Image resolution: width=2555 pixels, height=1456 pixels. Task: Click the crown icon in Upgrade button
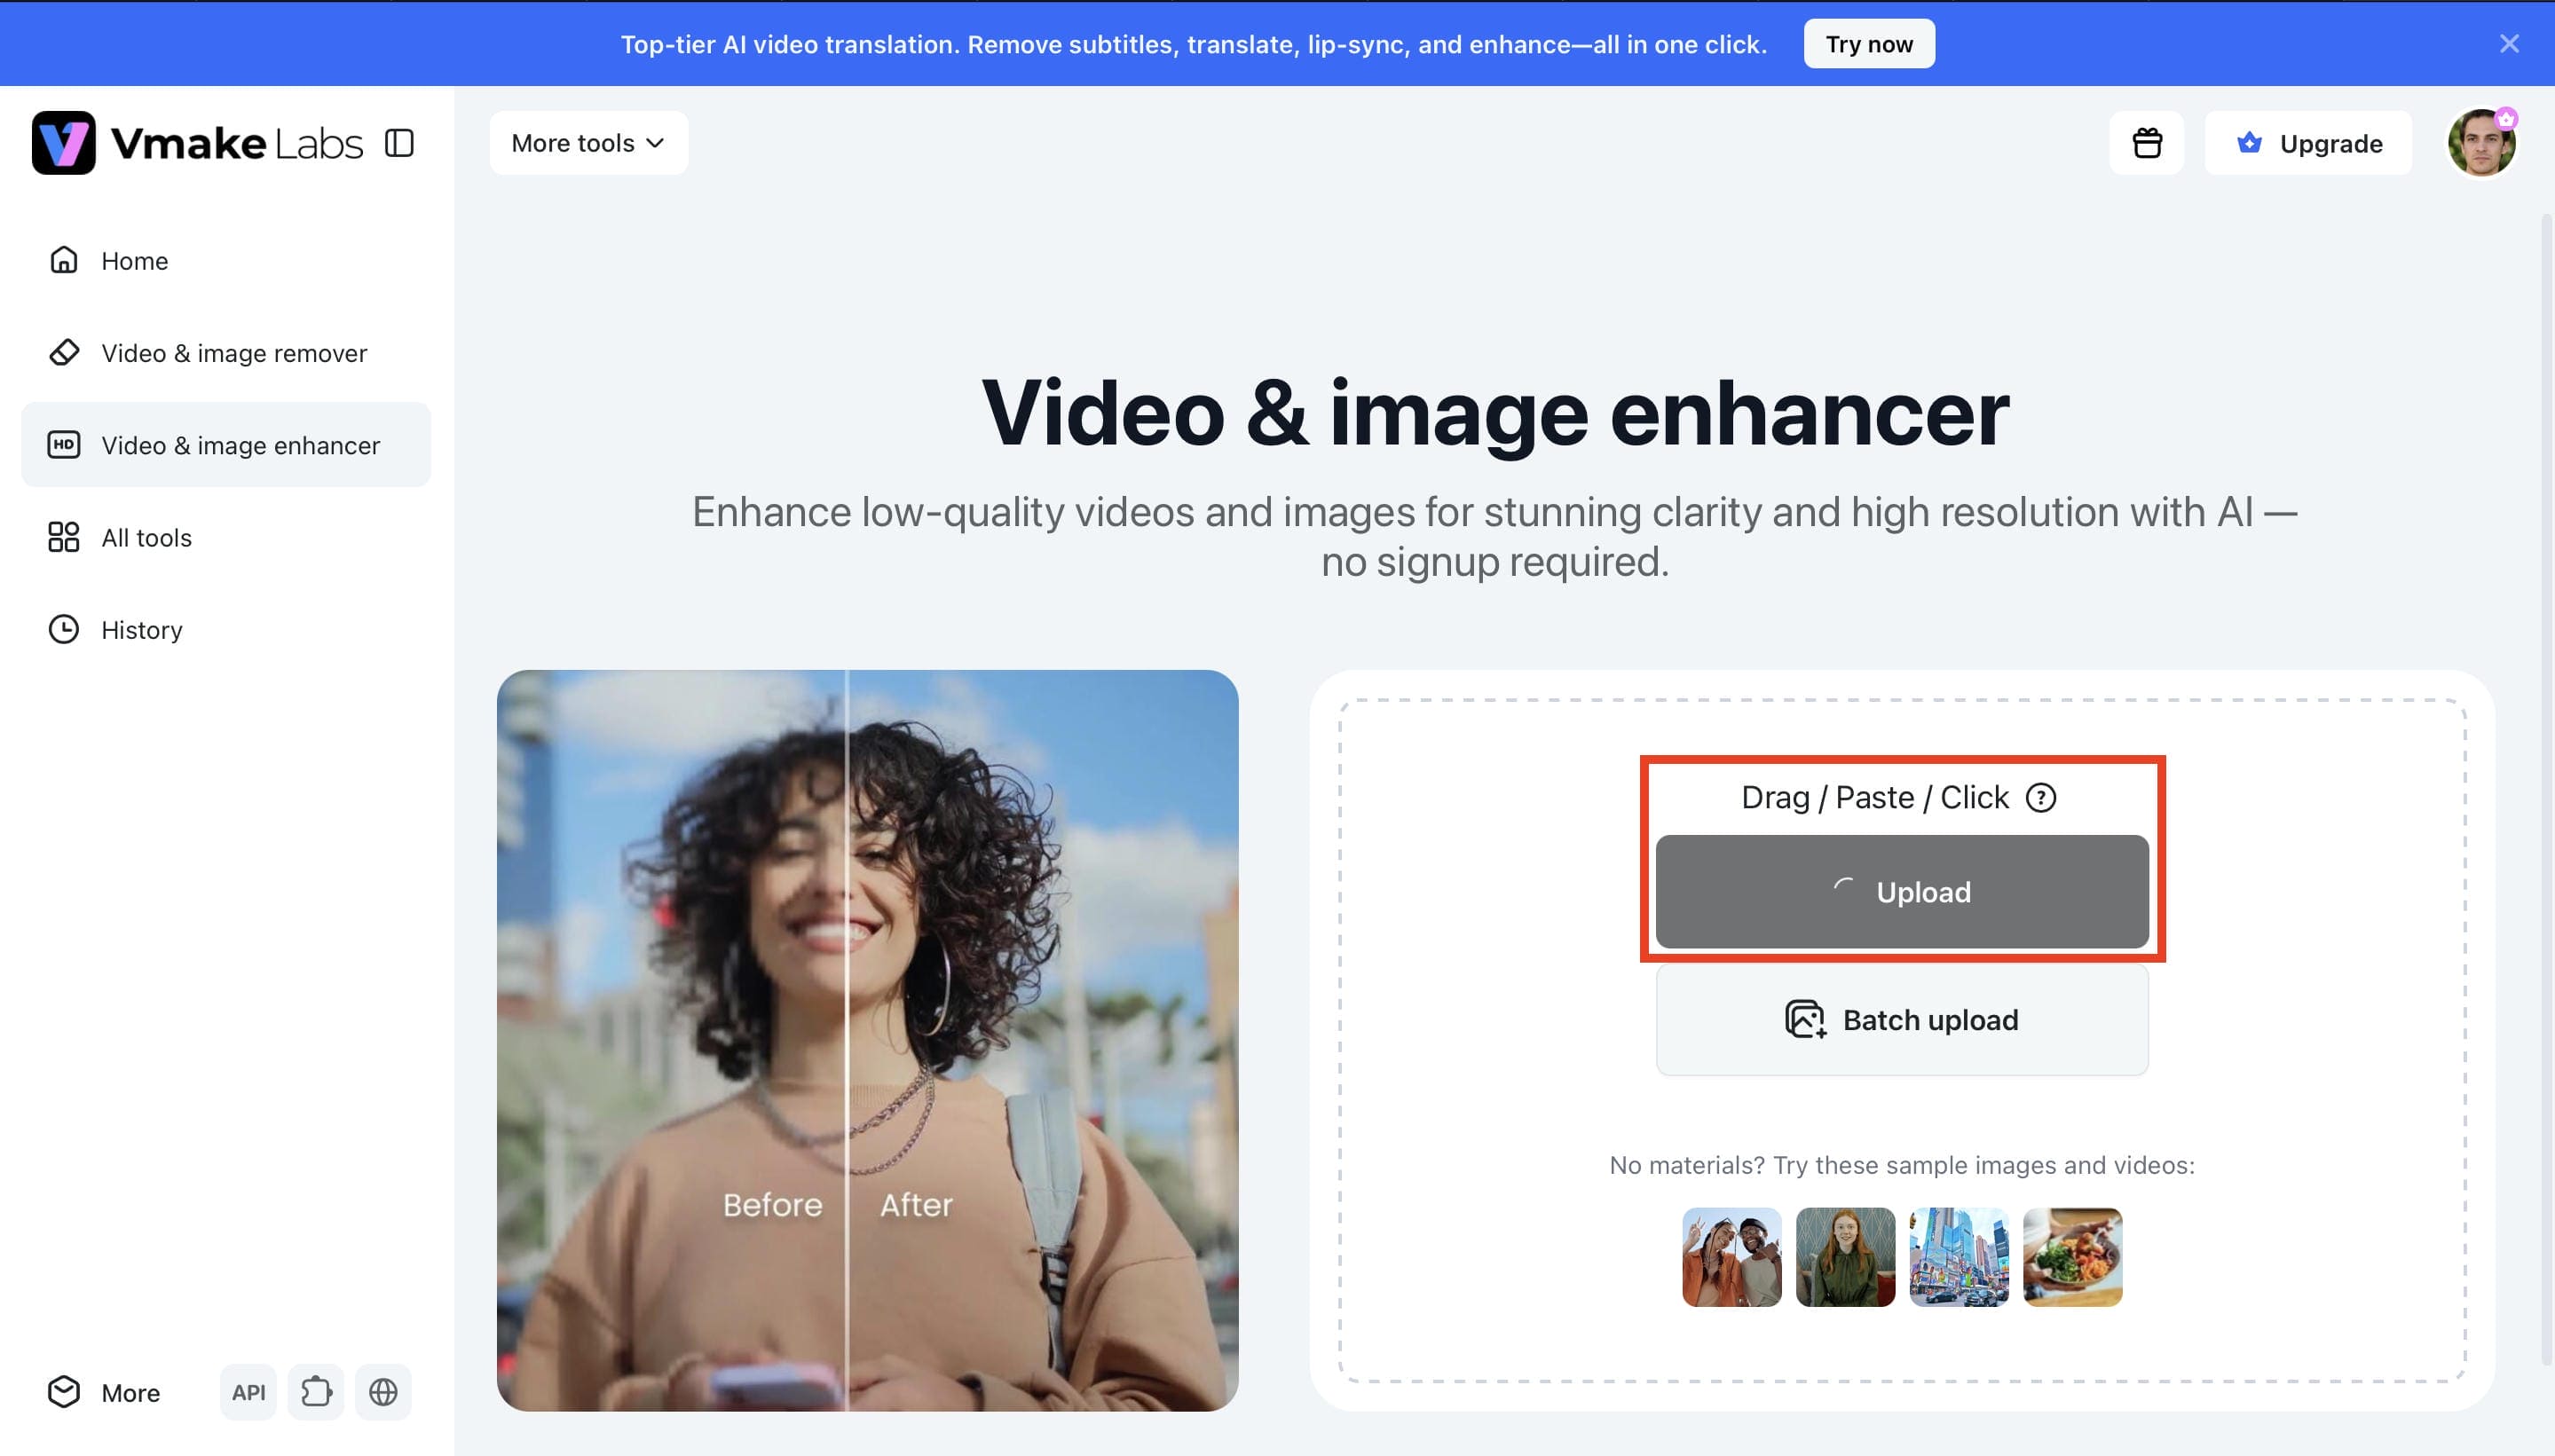pyautogui.click(x=2249, y=143)
